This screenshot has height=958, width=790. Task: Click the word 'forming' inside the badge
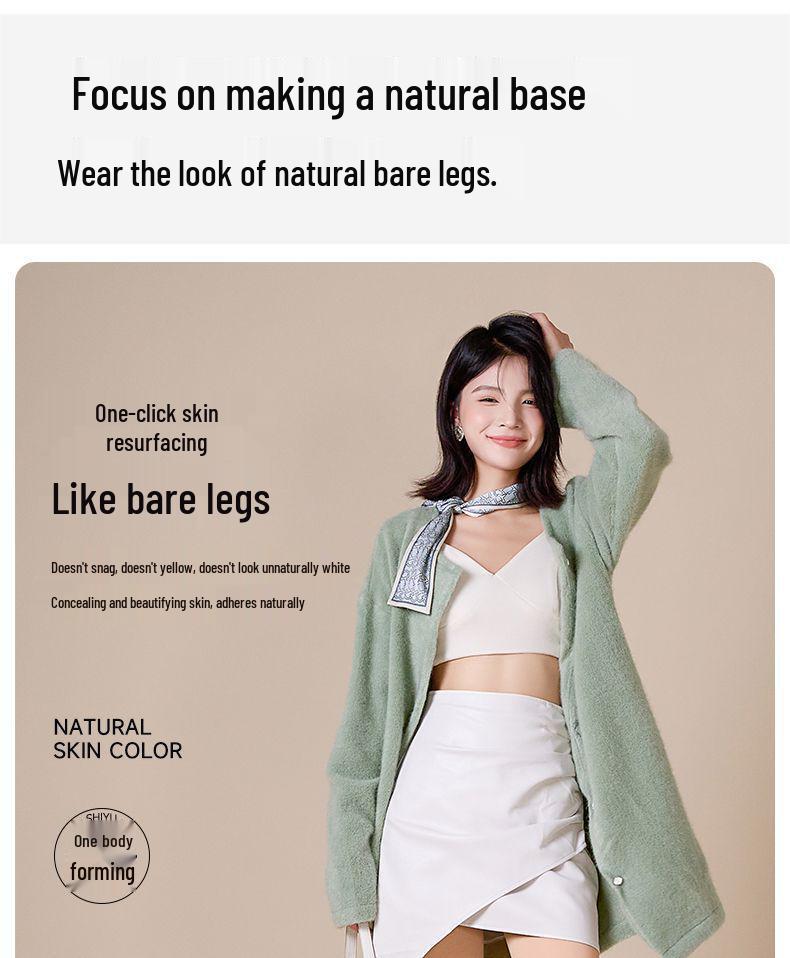tap(102, 871)
